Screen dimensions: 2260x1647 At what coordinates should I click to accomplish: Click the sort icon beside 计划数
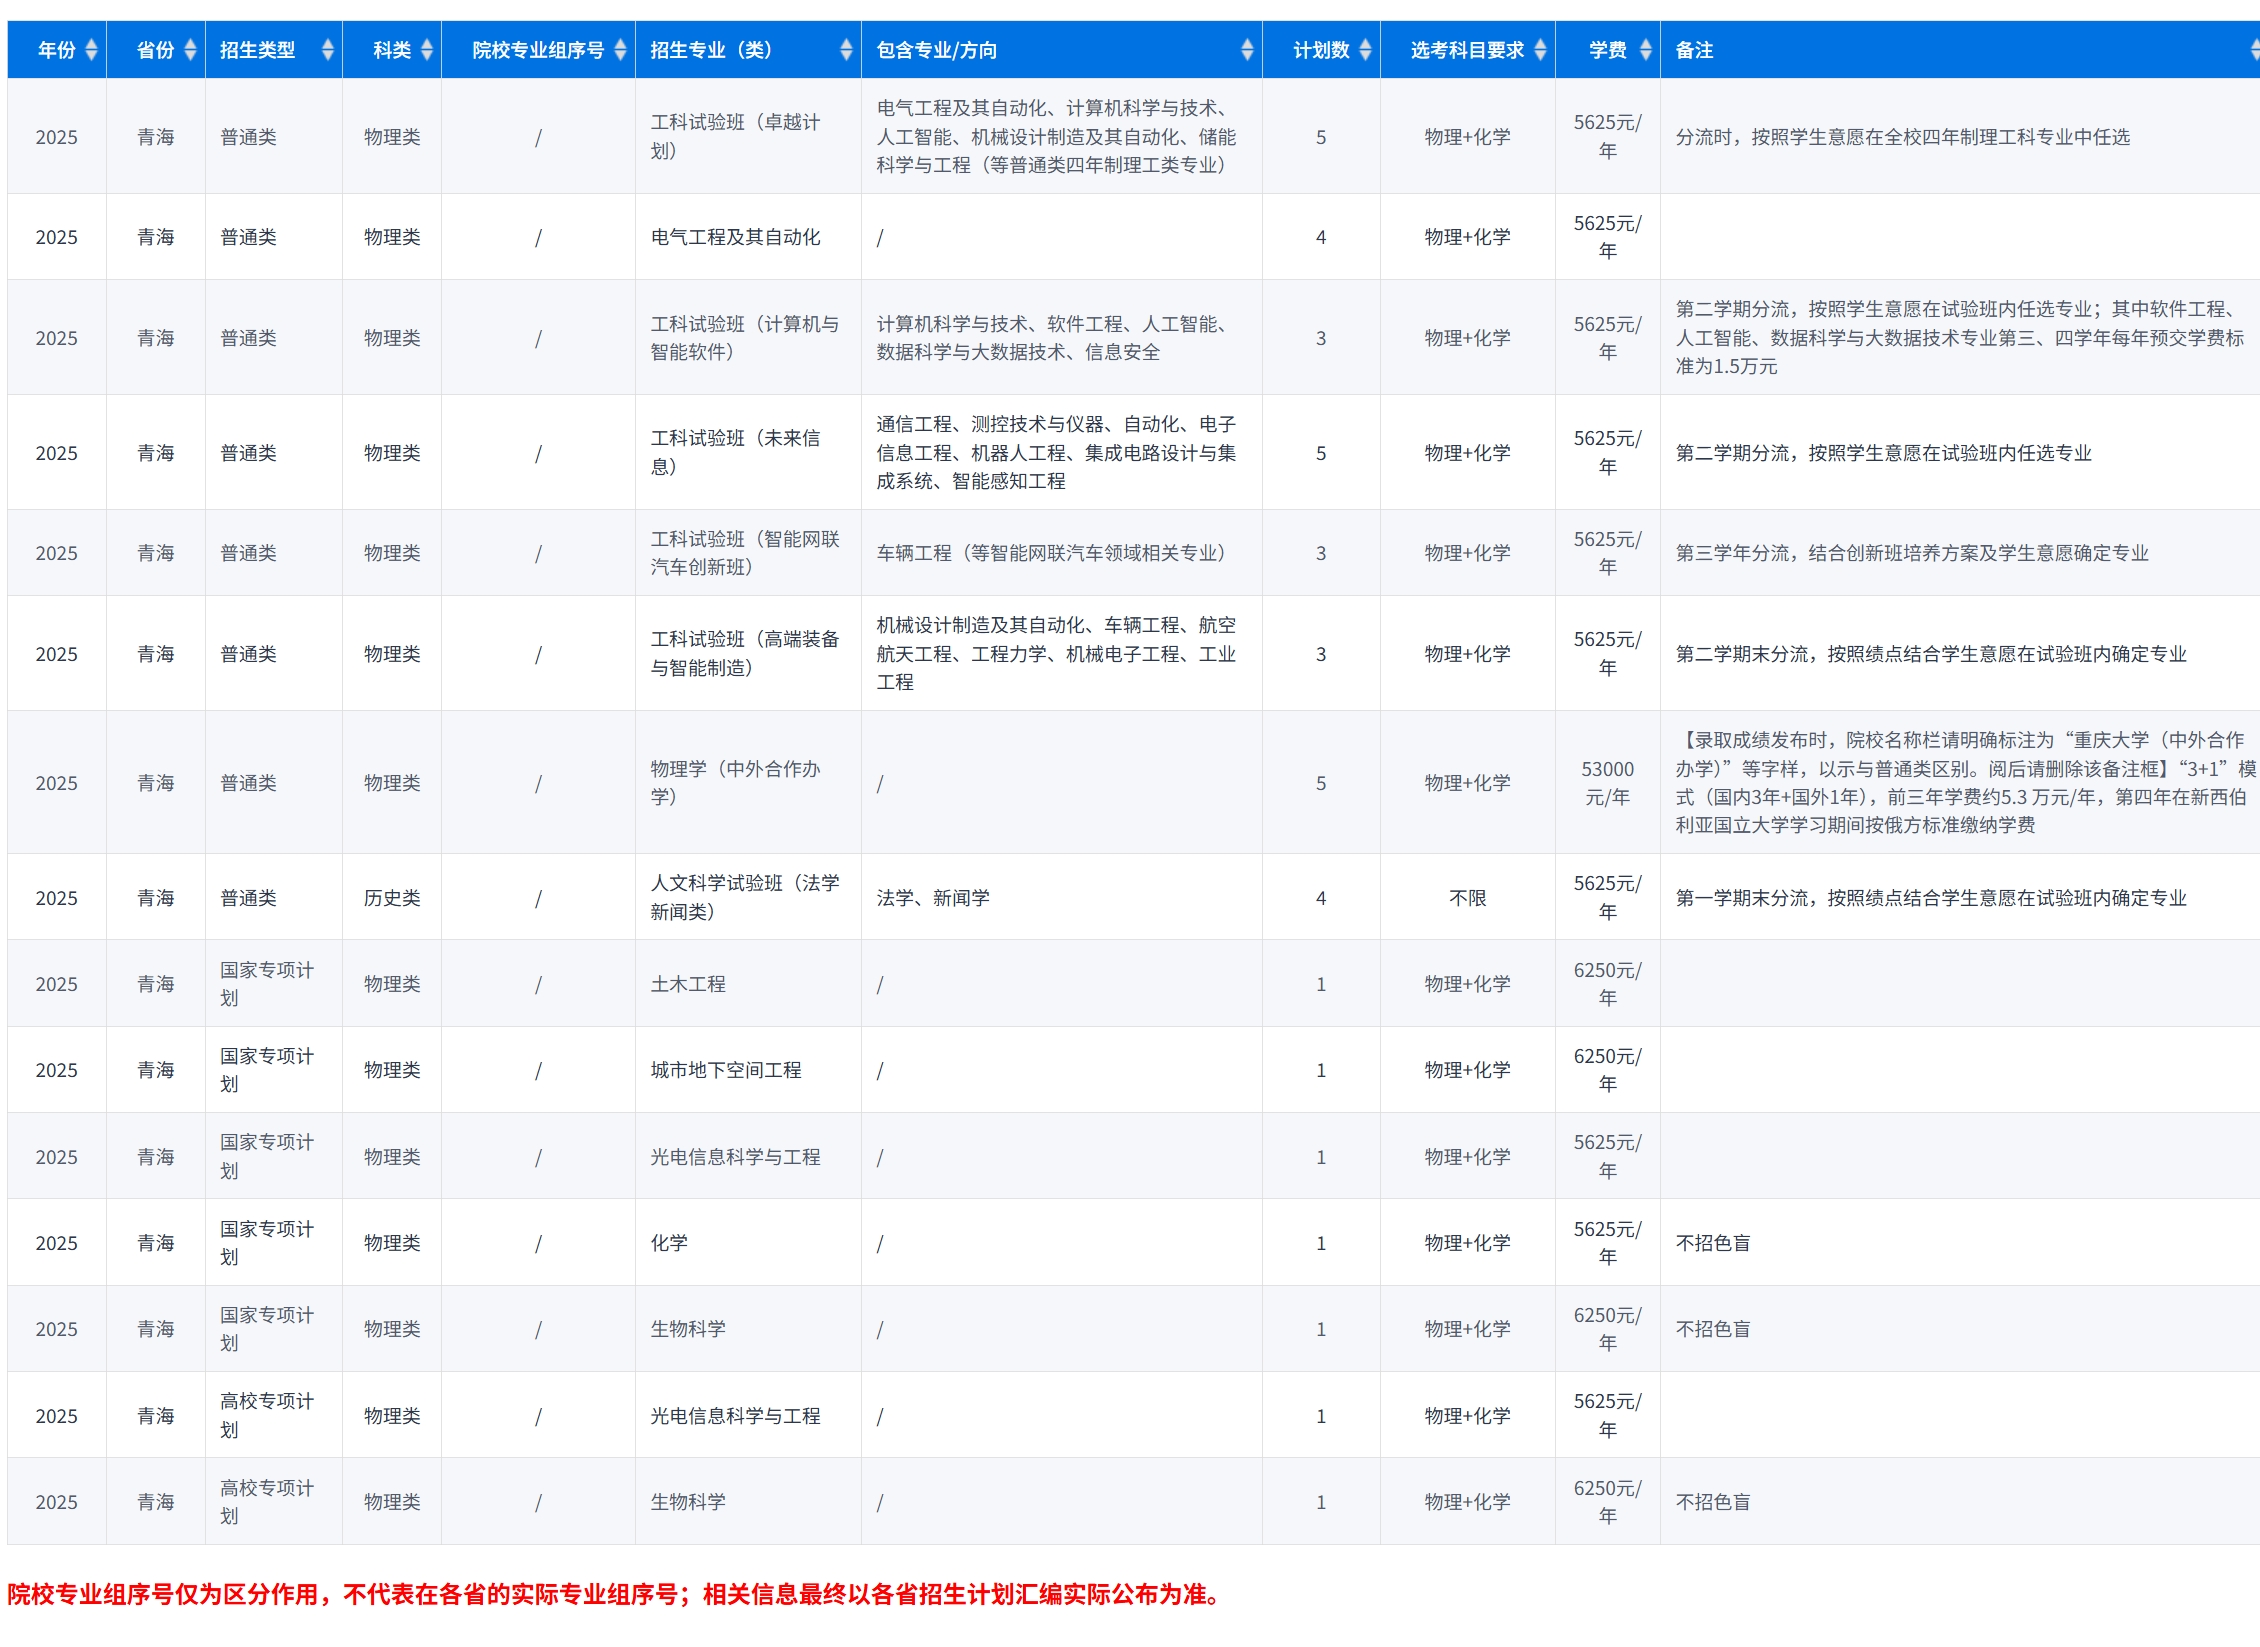point(1365,50)
